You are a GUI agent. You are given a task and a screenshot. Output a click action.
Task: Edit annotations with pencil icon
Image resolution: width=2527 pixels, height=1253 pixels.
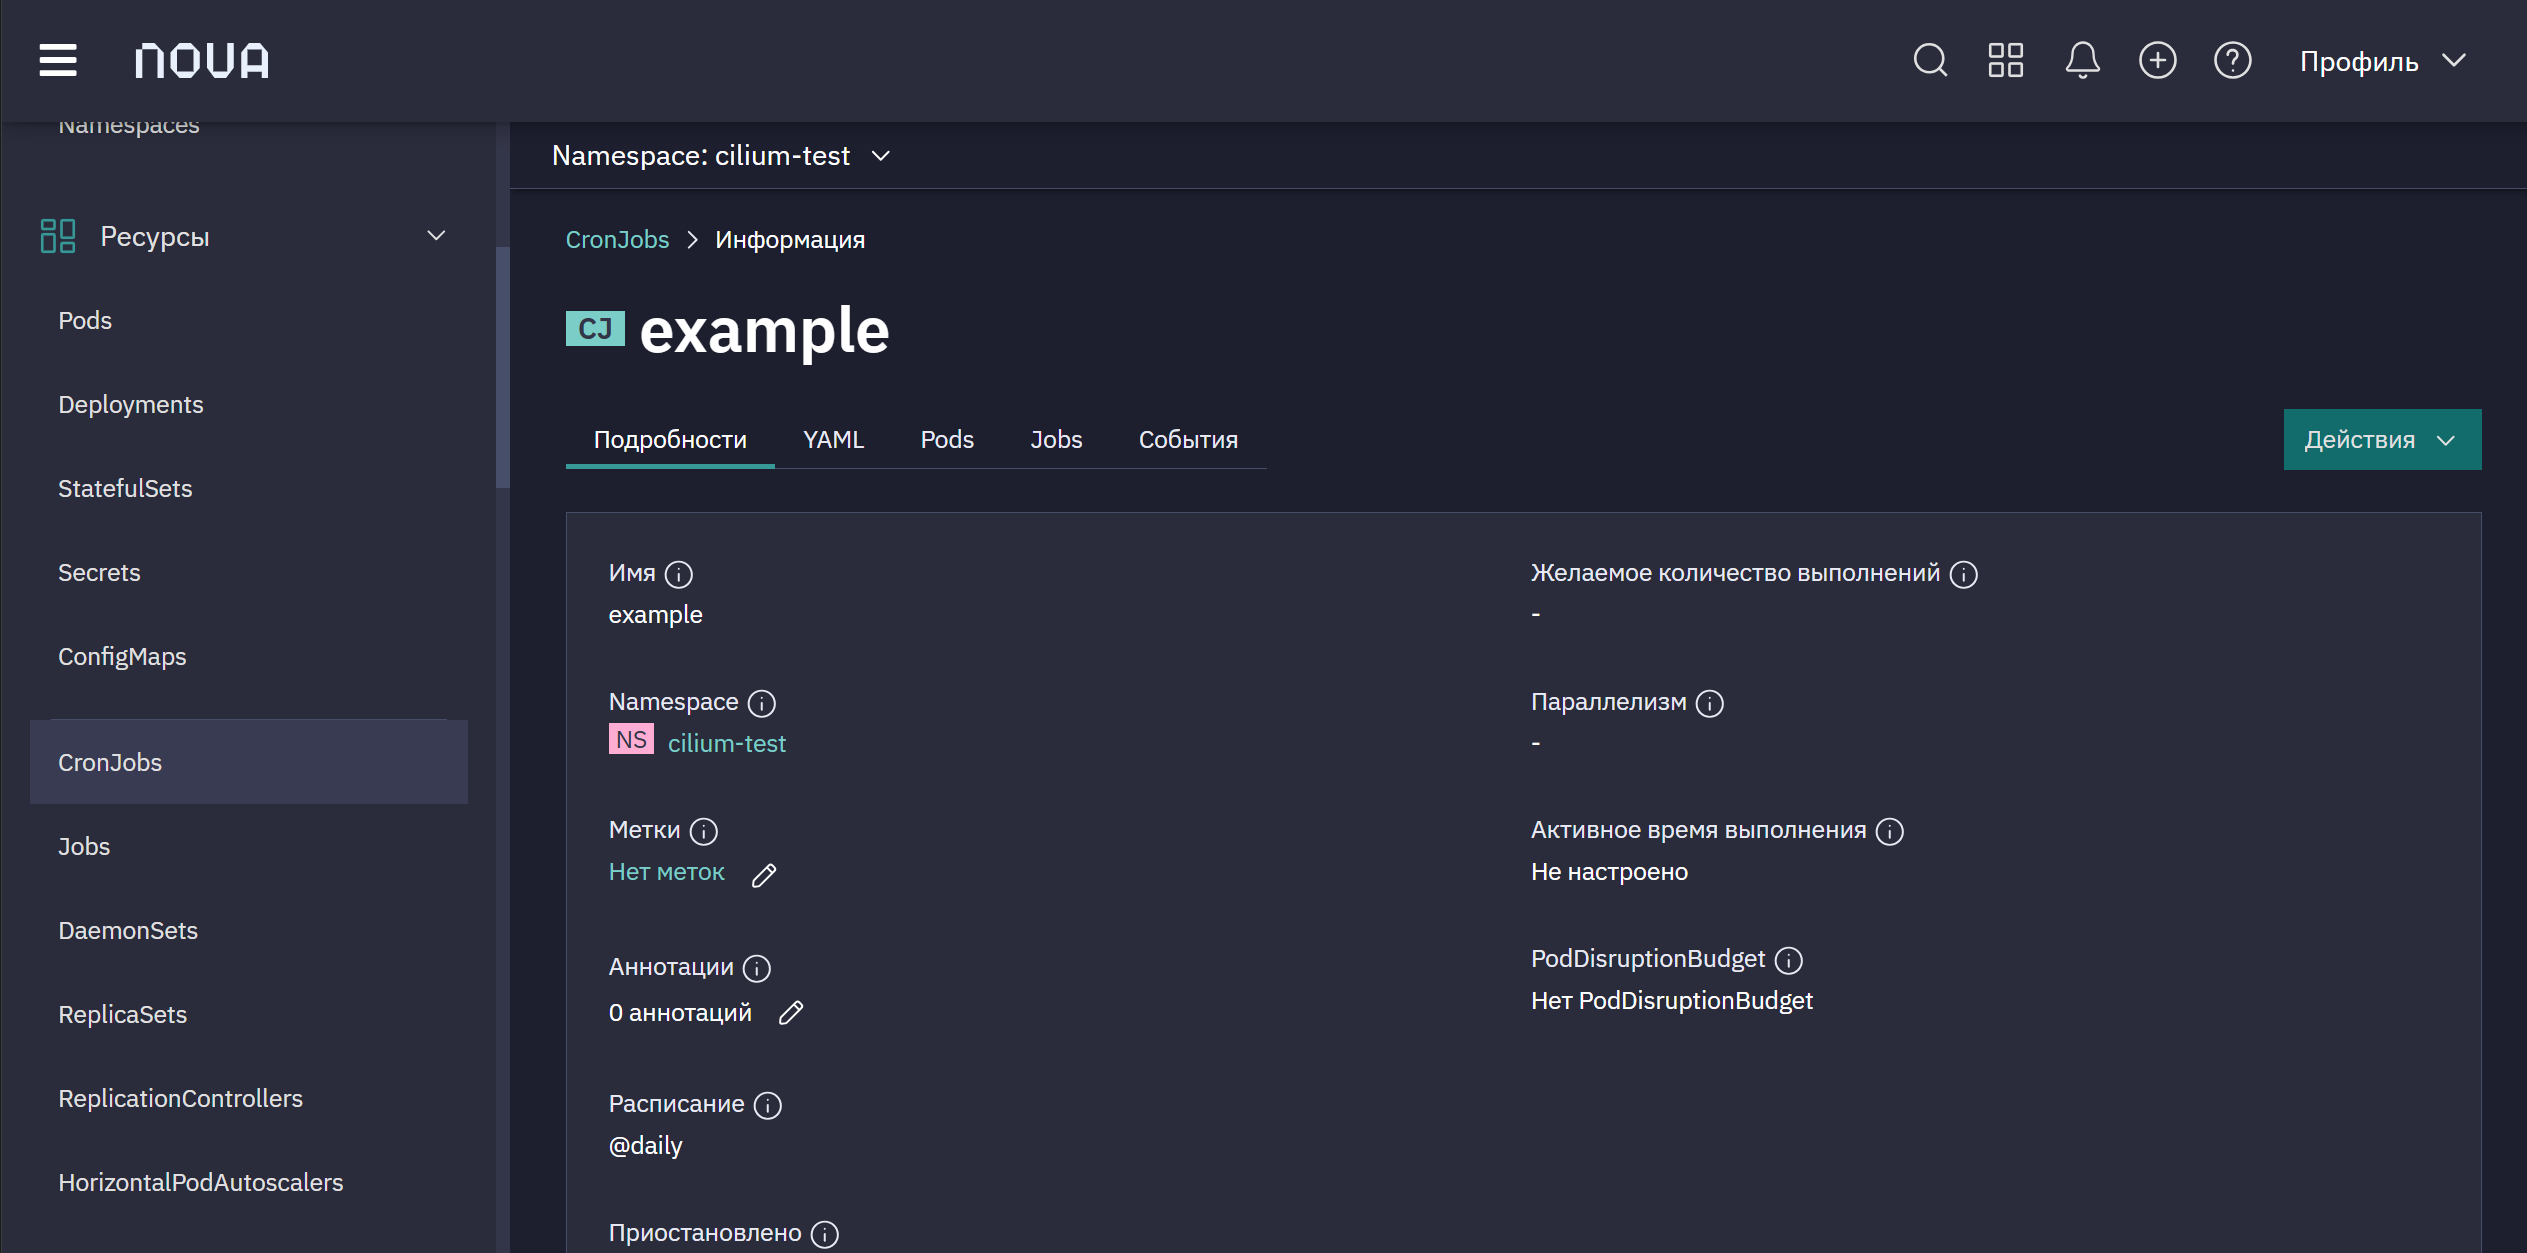point(791,1013)
